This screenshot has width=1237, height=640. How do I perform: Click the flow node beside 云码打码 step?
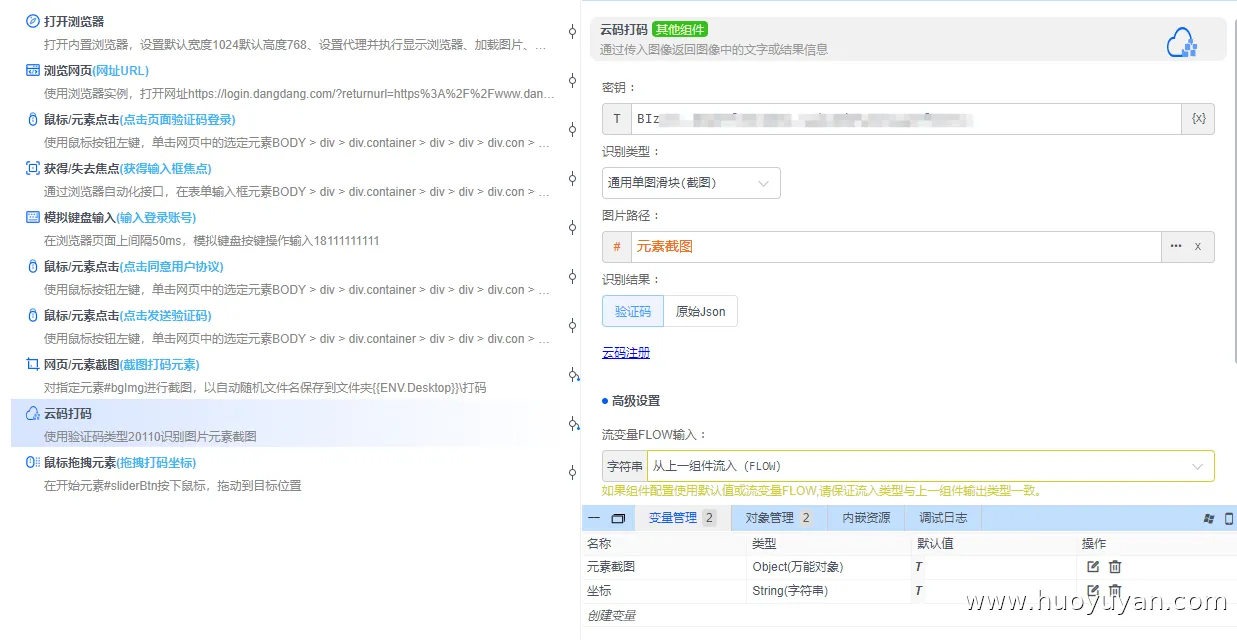(572, 424)
